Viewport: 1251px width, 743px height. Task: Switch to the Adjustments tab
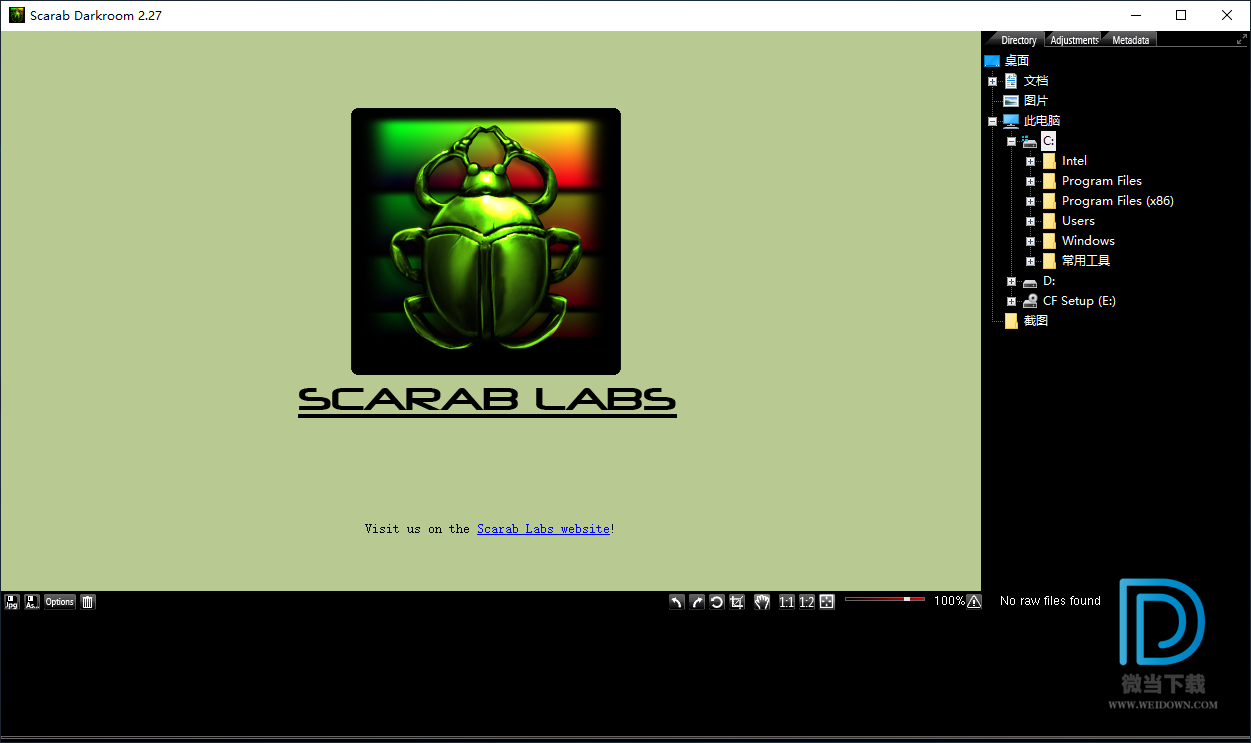tap(1075, 40)
